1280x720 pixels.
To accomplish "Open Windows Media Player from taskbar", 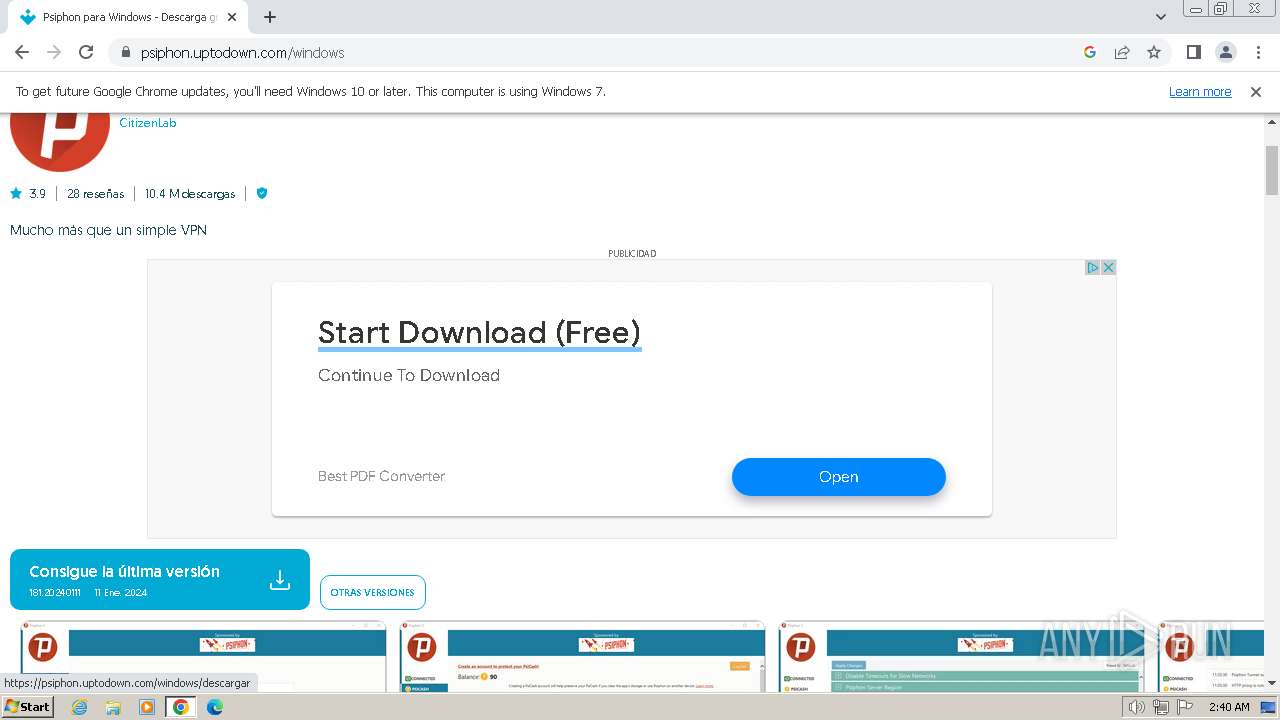I will [147, 707].
